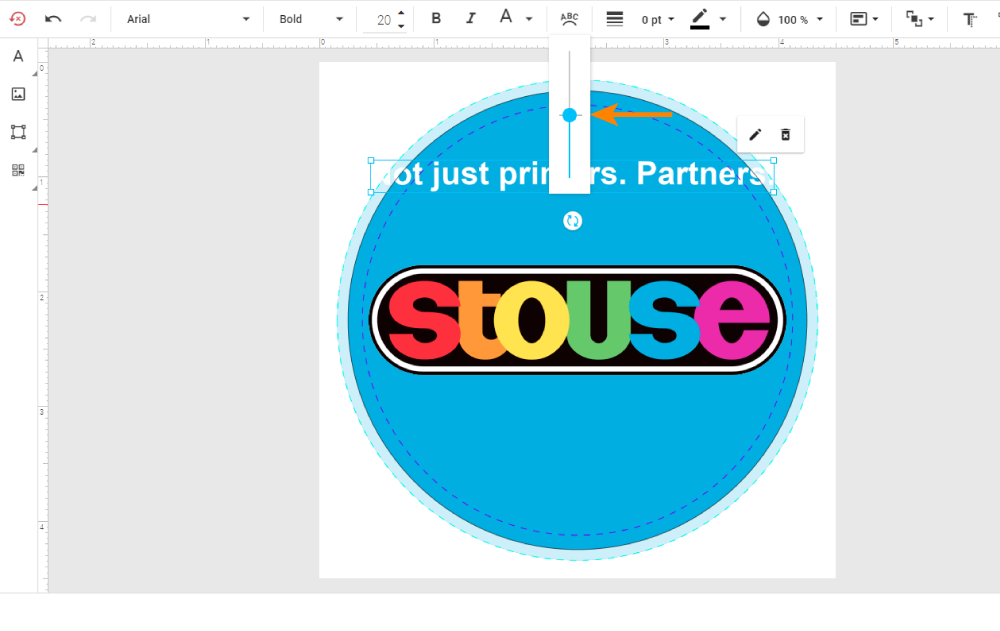This screenshot has width=1000, height=631.
Task: Click the curved text ABC icon
Action: click(569, 19)
